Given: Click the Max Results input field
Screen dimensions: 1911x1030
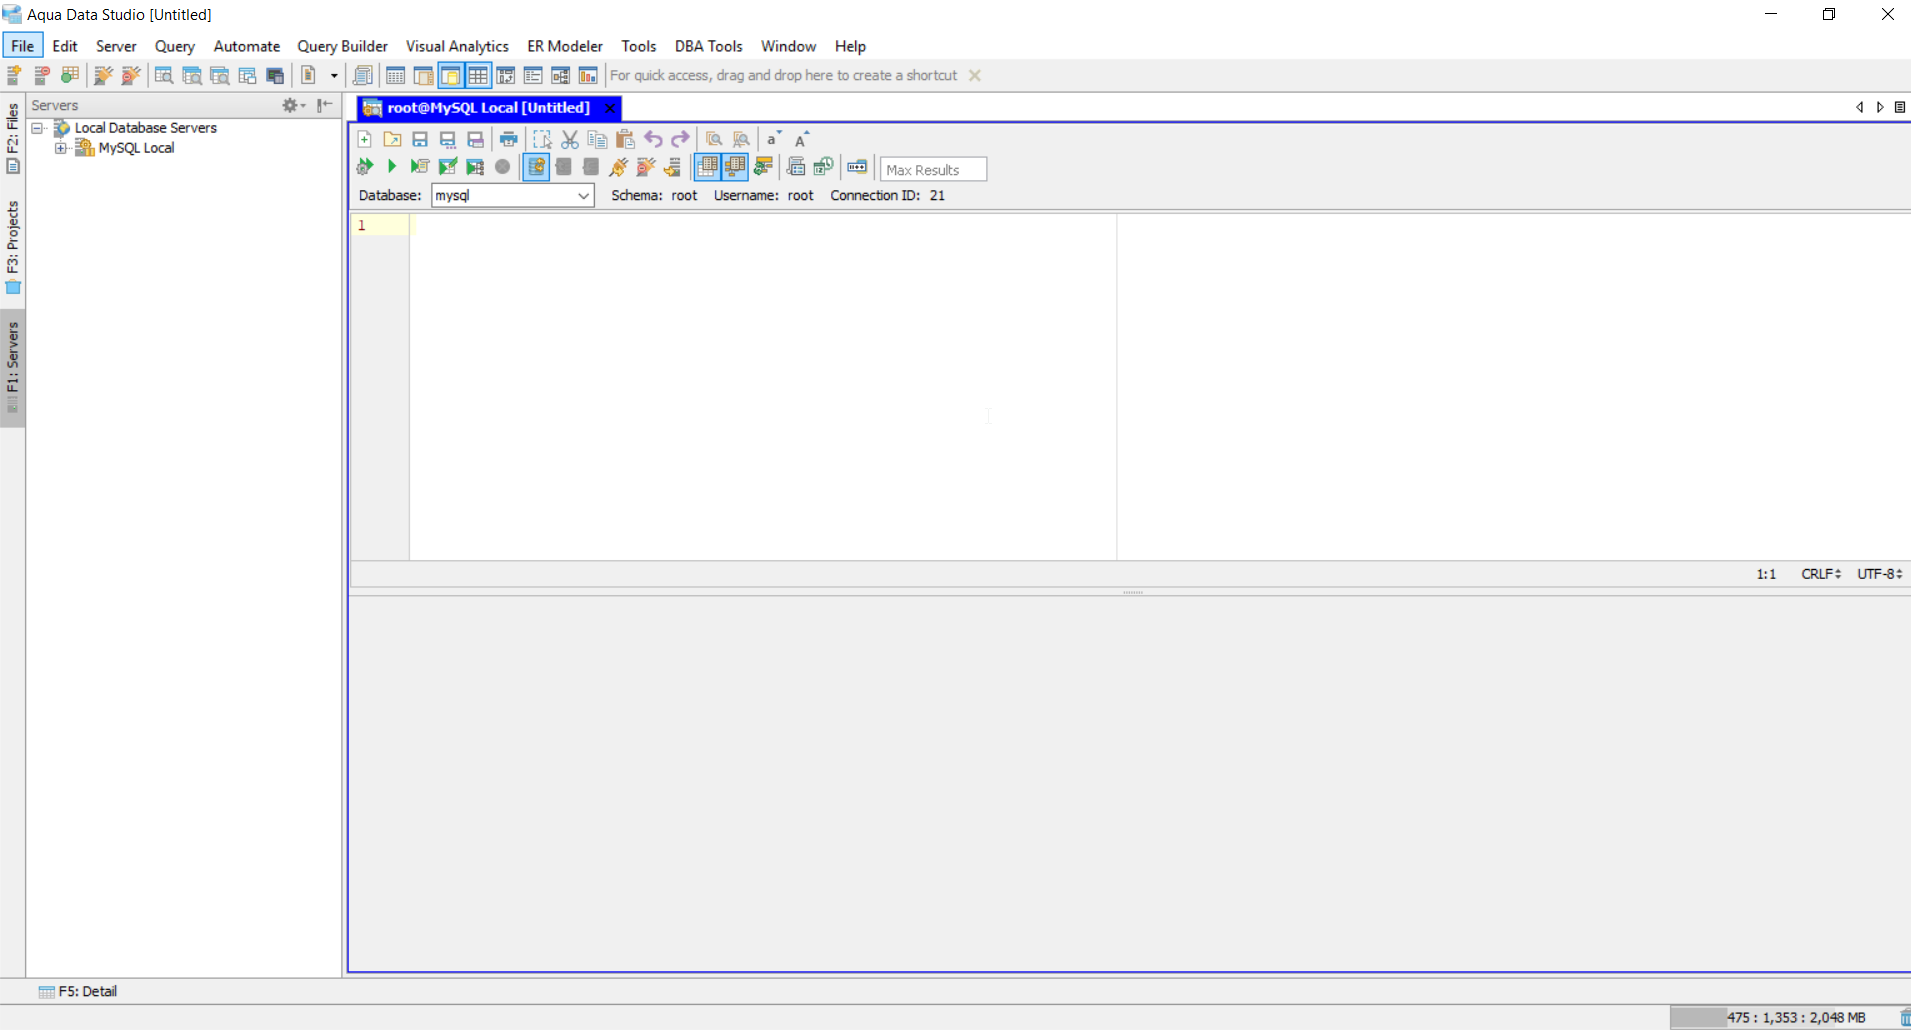Looking at the screenshot, I should [x=932, y=169].
